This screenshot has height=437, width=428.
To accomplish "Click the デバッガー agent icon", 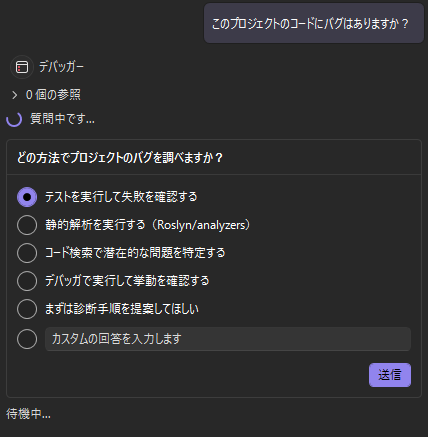I will click(x=22, y=67).
